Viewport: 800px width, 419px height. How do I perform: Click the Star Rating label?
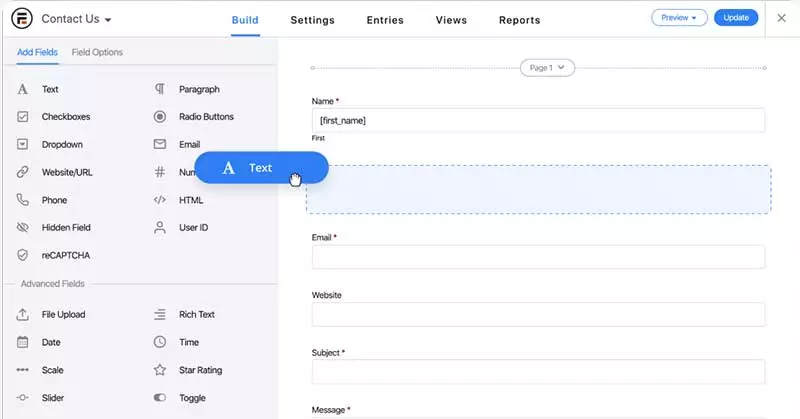pos(201,370)
